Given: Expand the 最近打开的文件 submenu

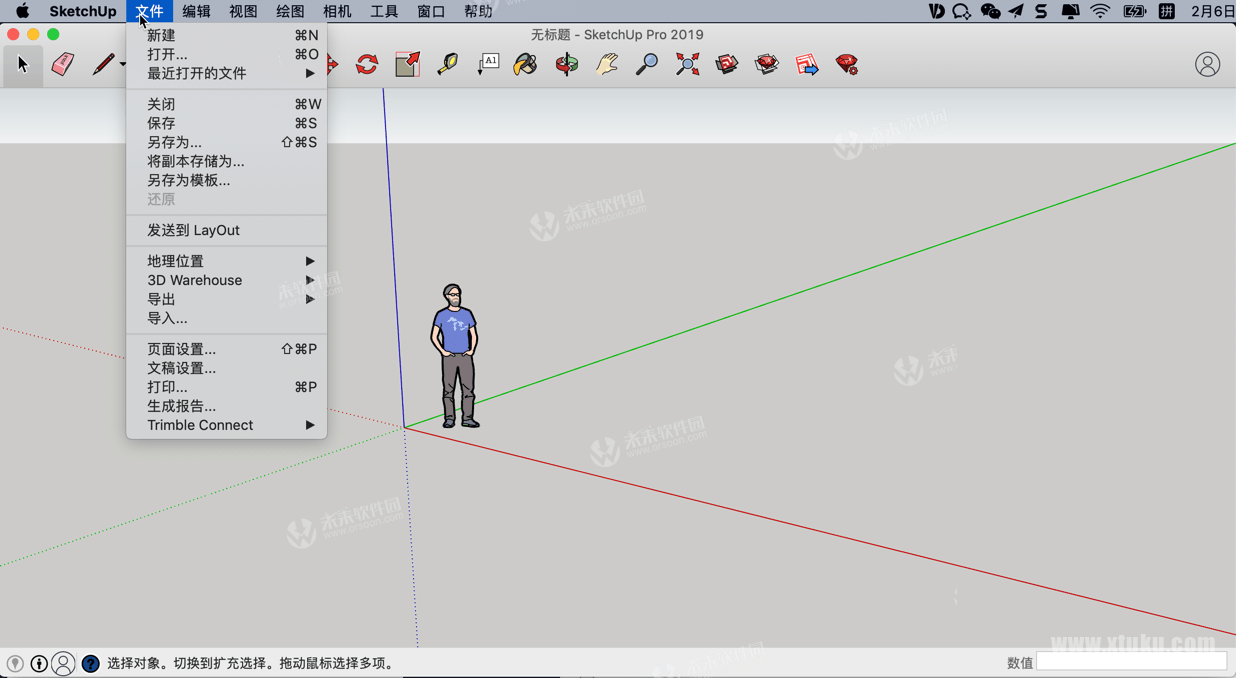Looking at the screenshot, I should point(226,73).
